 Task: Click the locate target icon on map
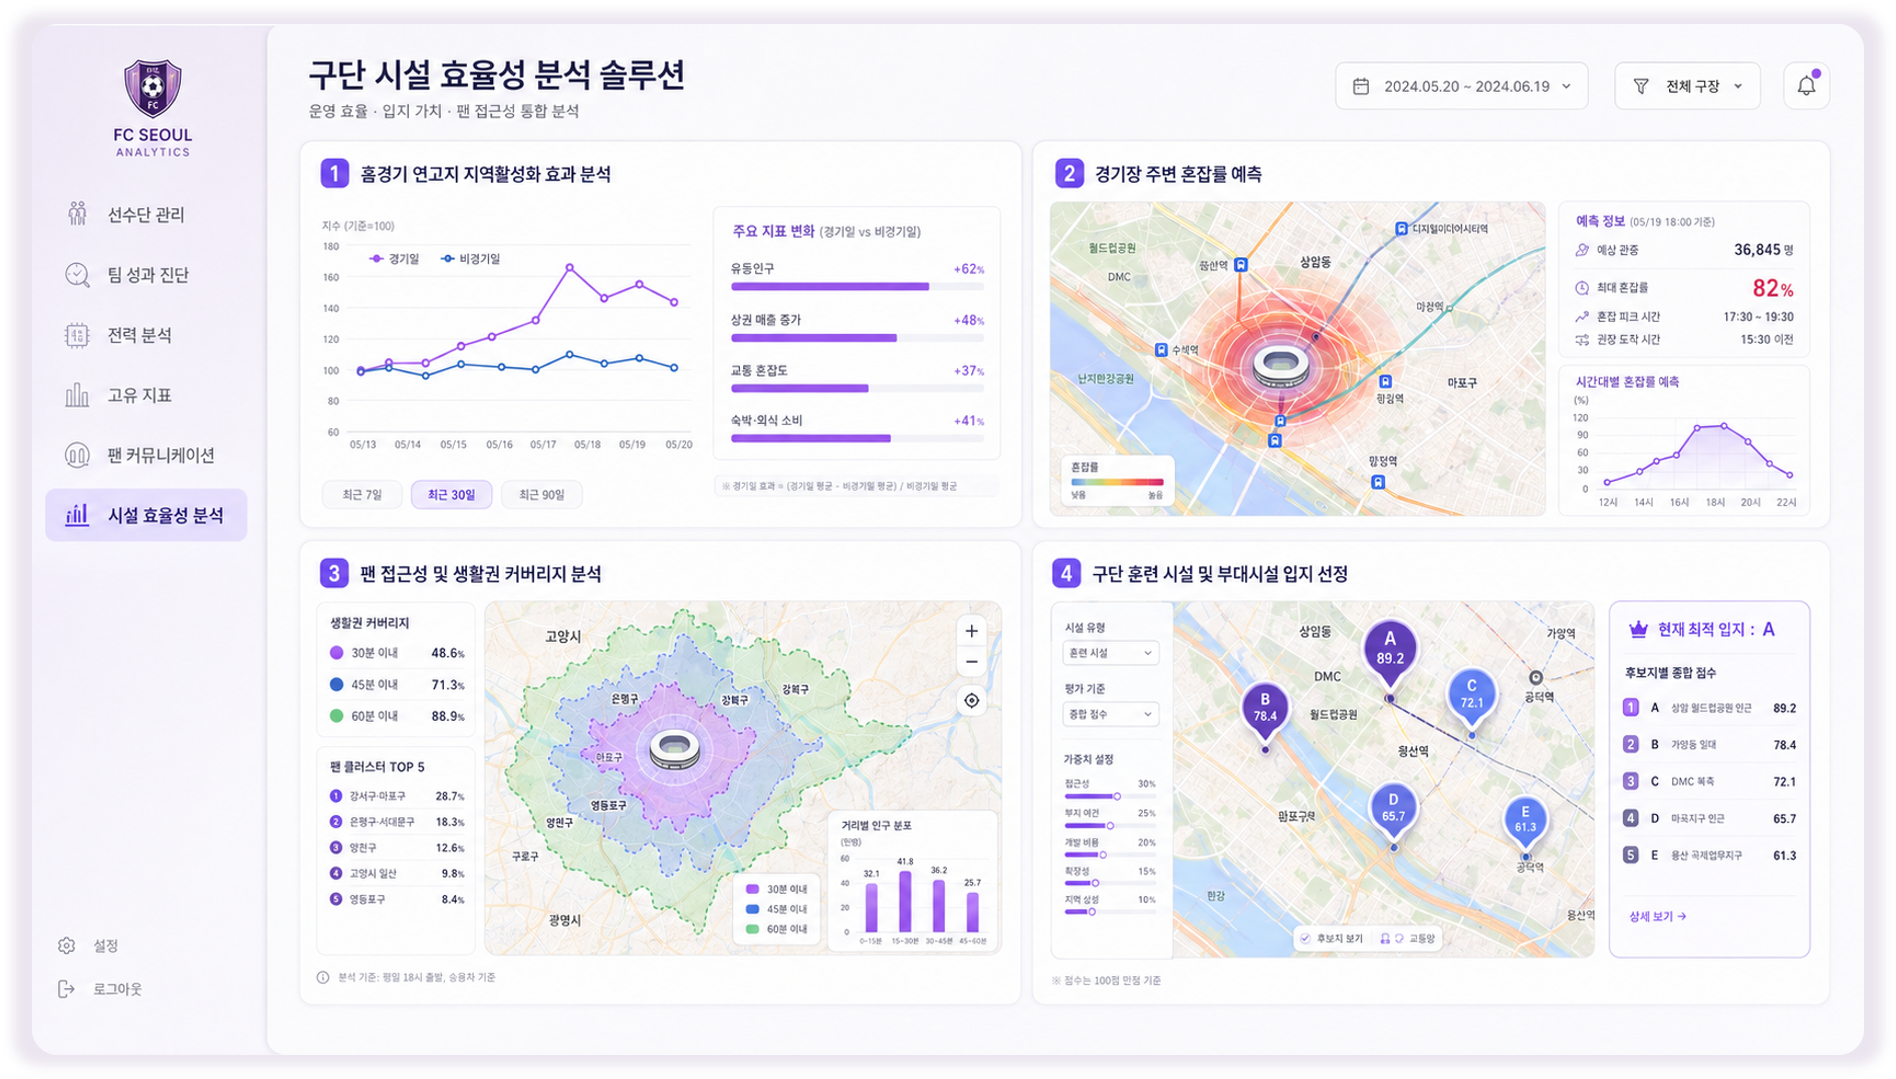[x=971, y=701]
